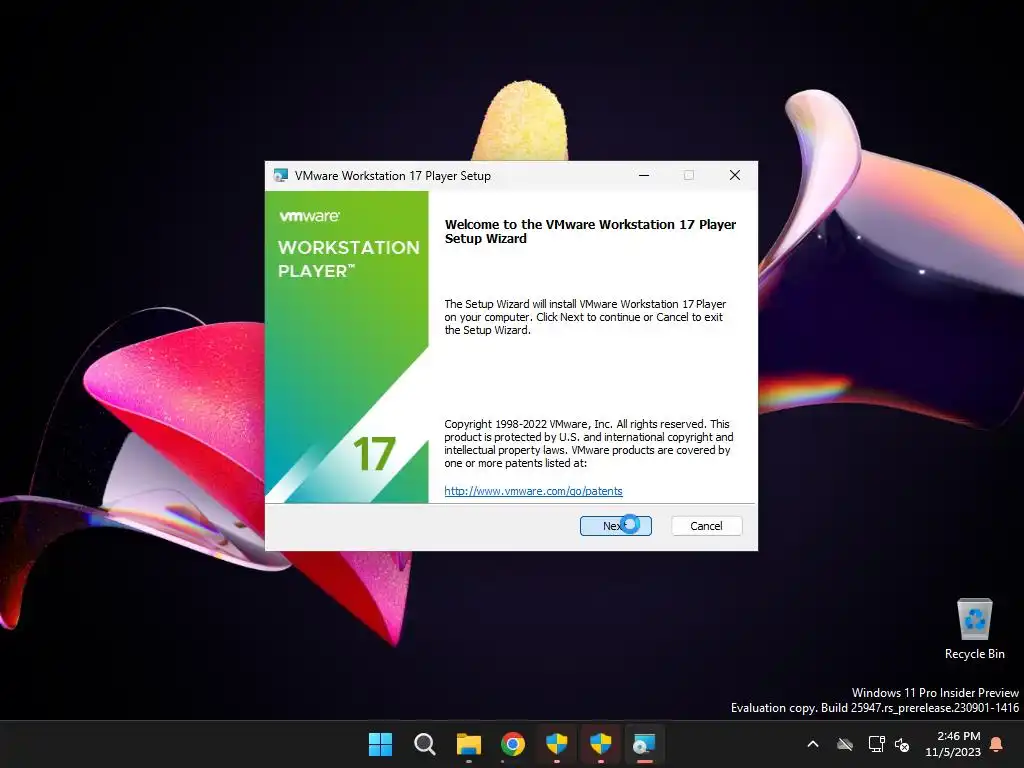Image resolution: width=1024 pixels, height=768 pixels.
Task: Open the Recycle Bin desktop icon
Action: (x=974, y=629)
